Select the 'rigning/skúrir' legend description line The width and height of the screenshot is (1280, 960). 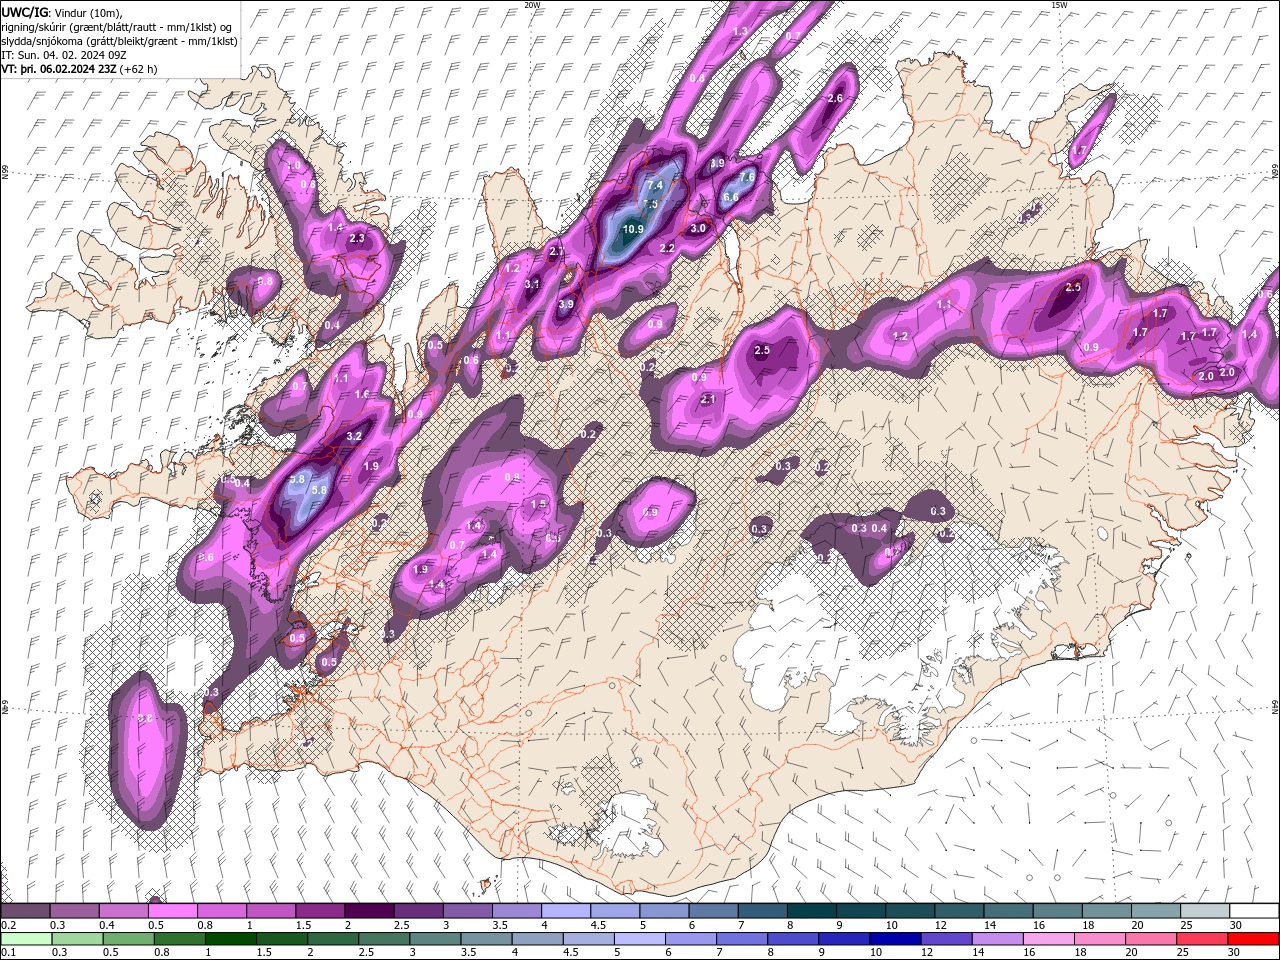[x=117, y=26]
